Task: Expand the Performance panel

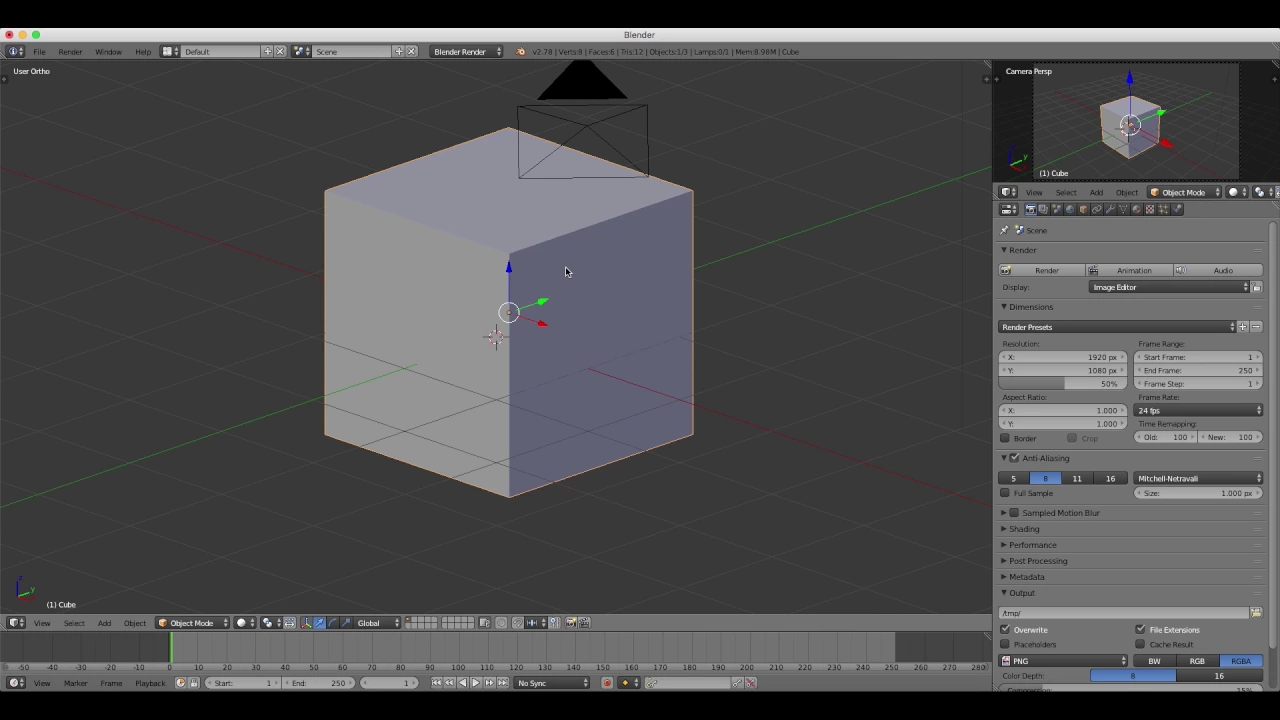Action: pyautogui.click(x=1032, y=545)
